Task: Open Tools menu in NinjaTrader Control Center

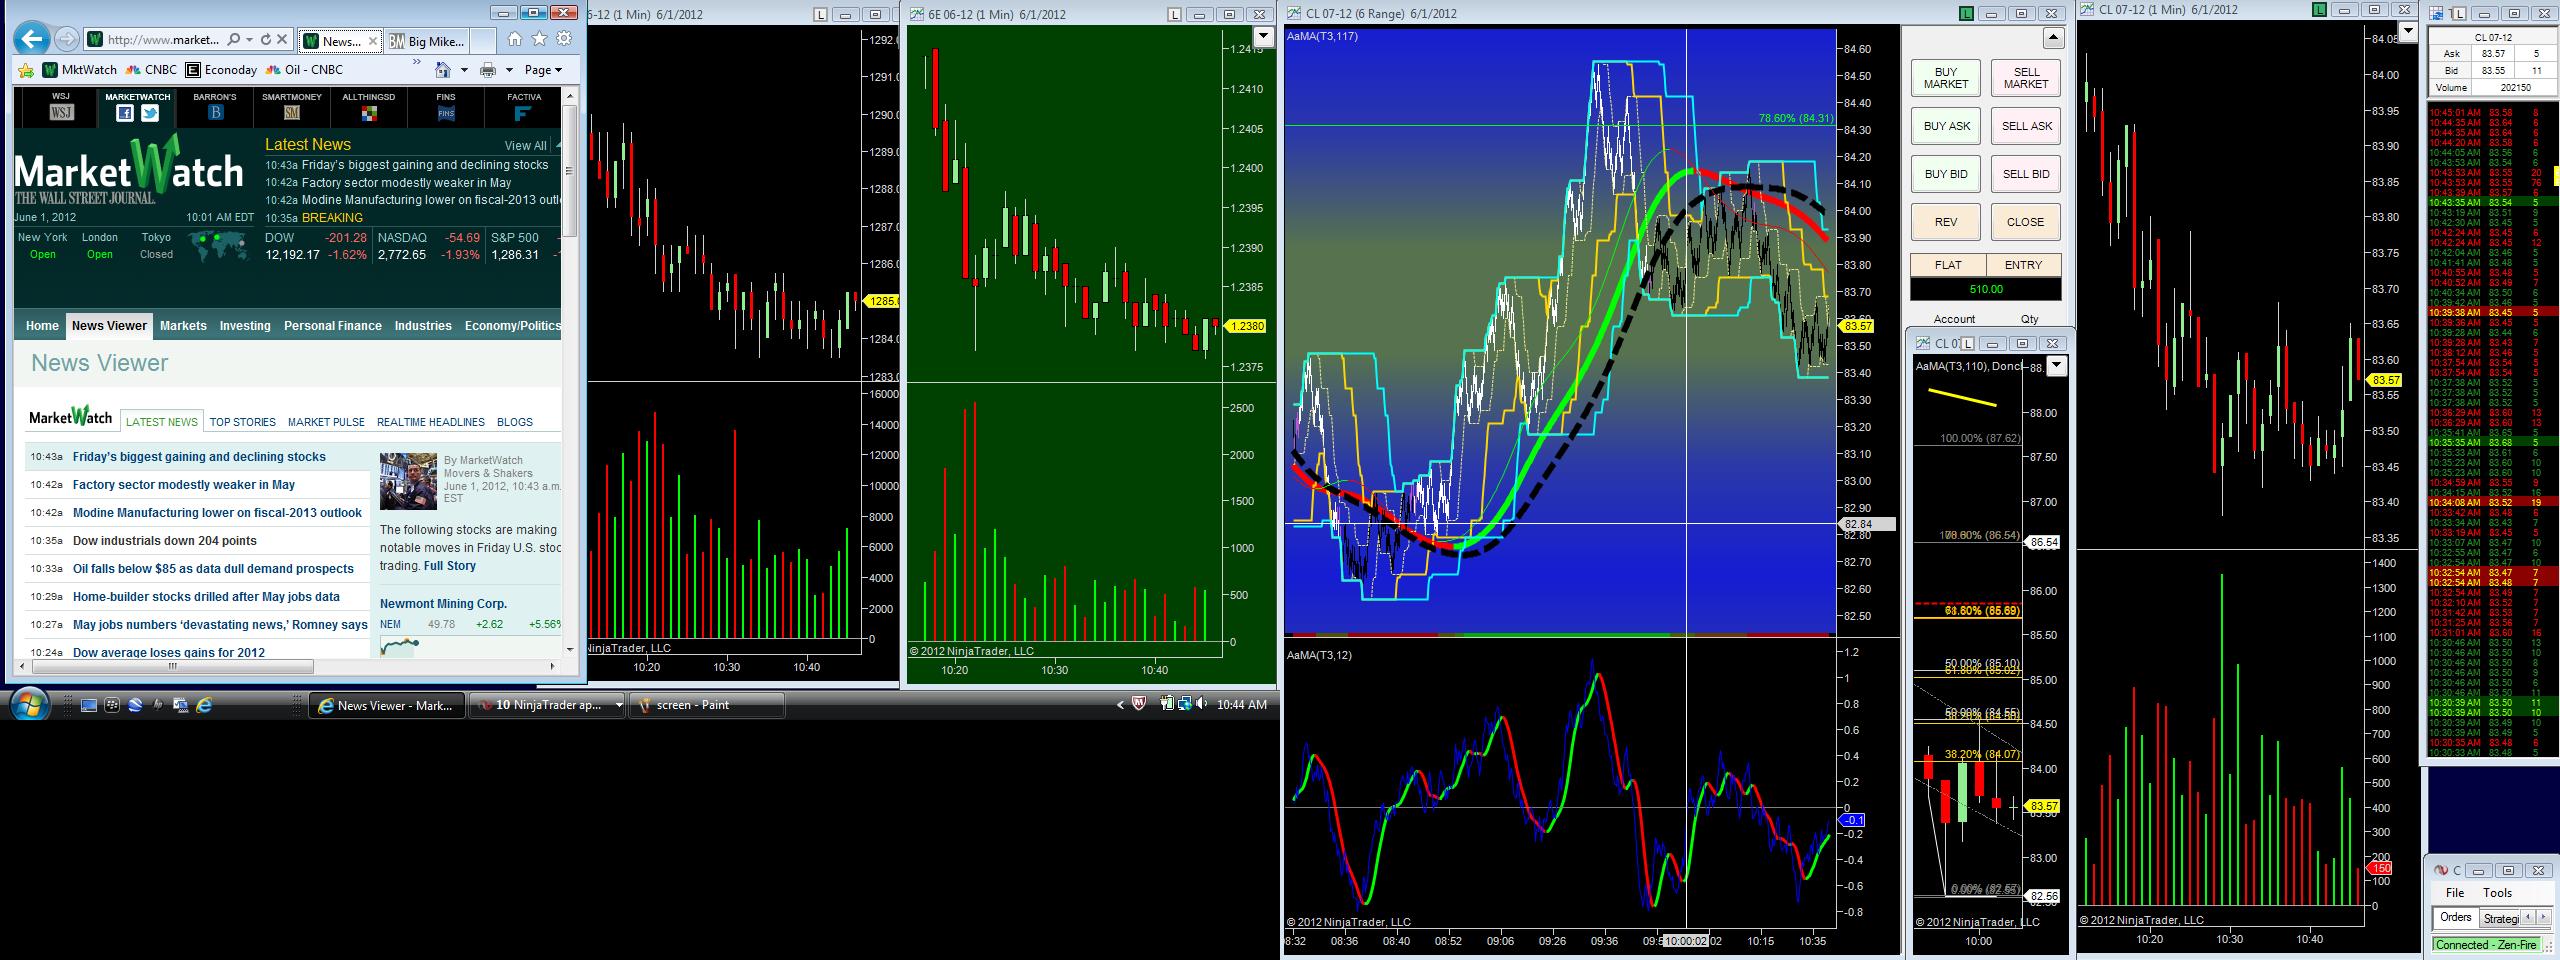Action: pos(2497,893)
